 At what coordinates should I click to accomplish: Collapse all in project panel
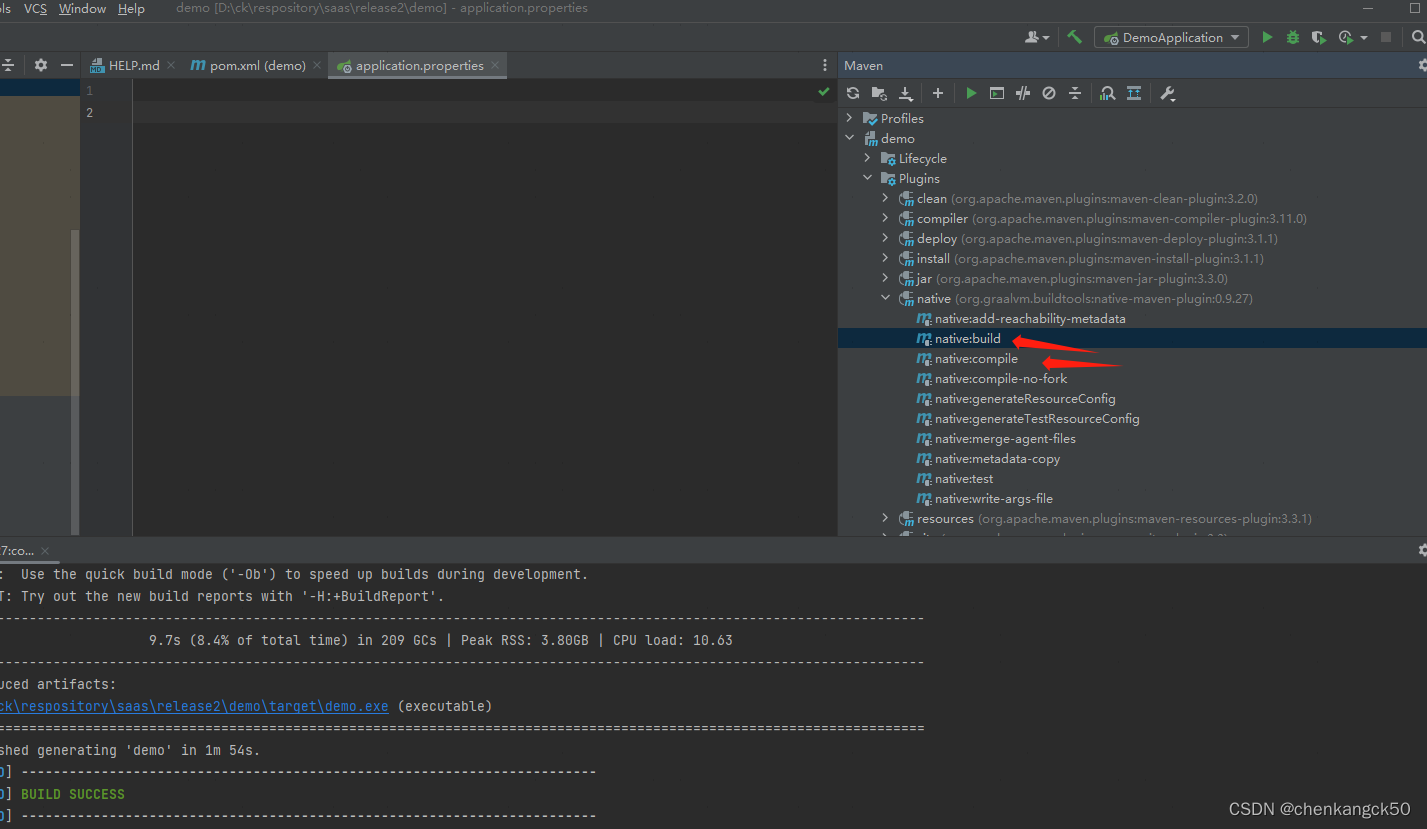[x=8, y=65]
